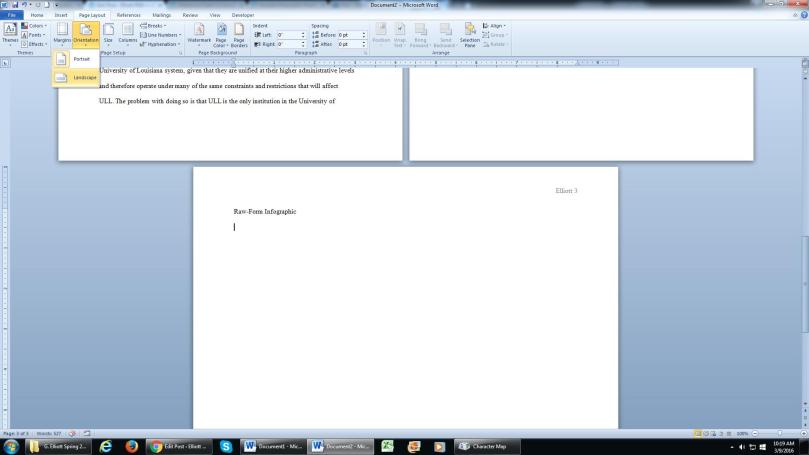Expand the Hyphenation dropdown

click(163, 44)
